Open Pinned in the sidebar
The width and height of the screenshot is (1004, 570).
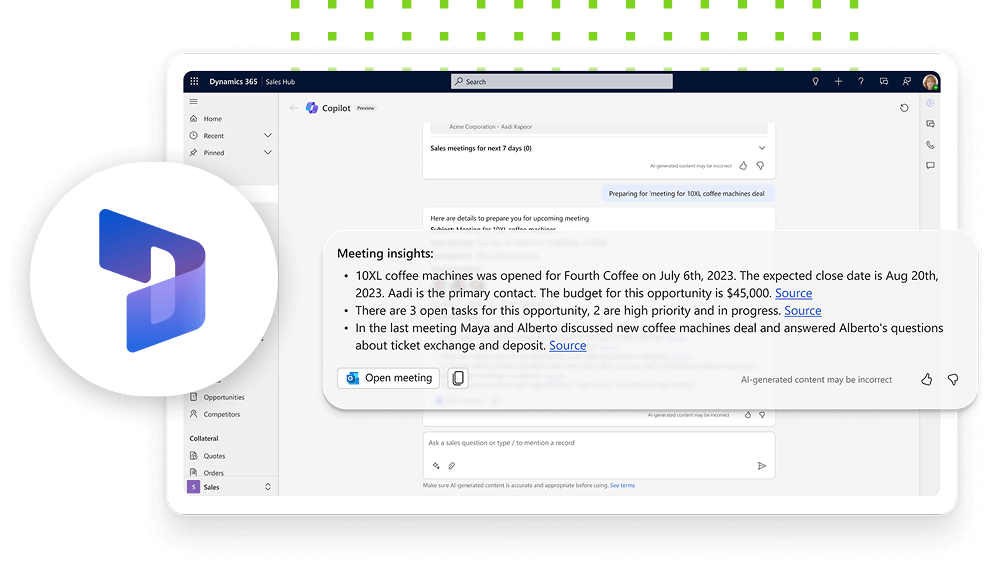[x=214, y=153]
